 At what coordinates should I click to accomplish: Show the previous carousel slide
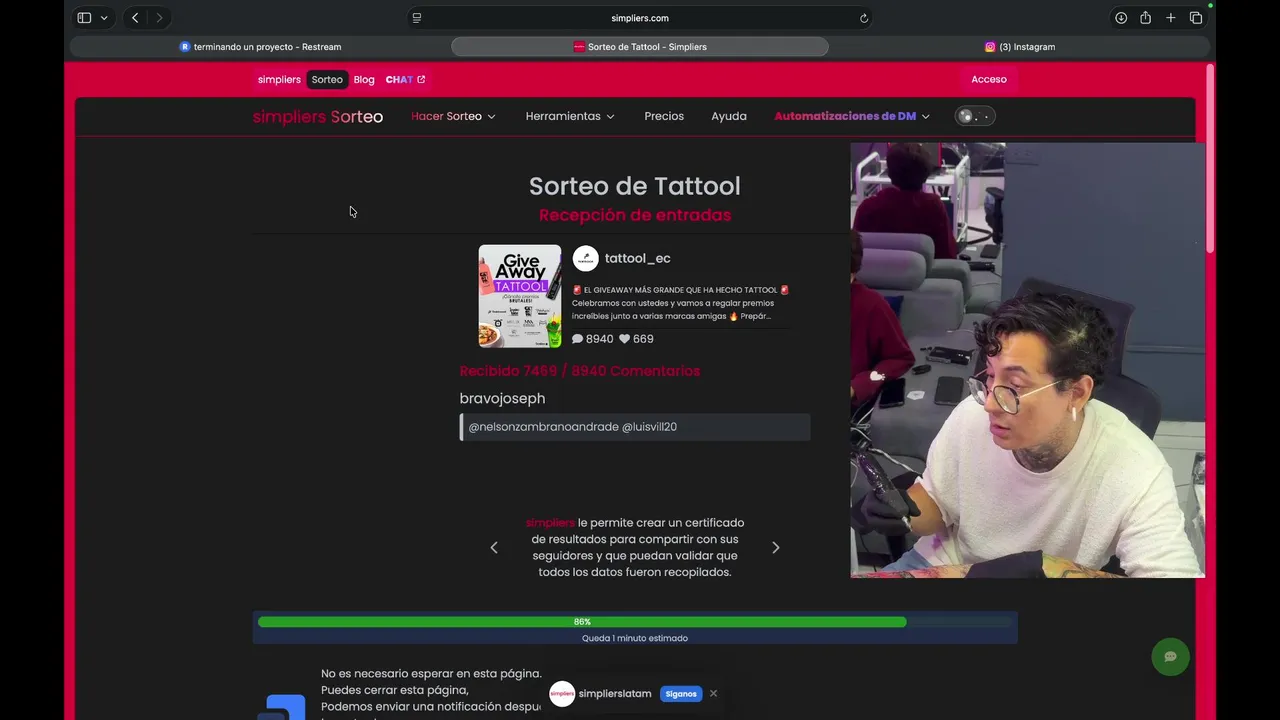[494, 548]
